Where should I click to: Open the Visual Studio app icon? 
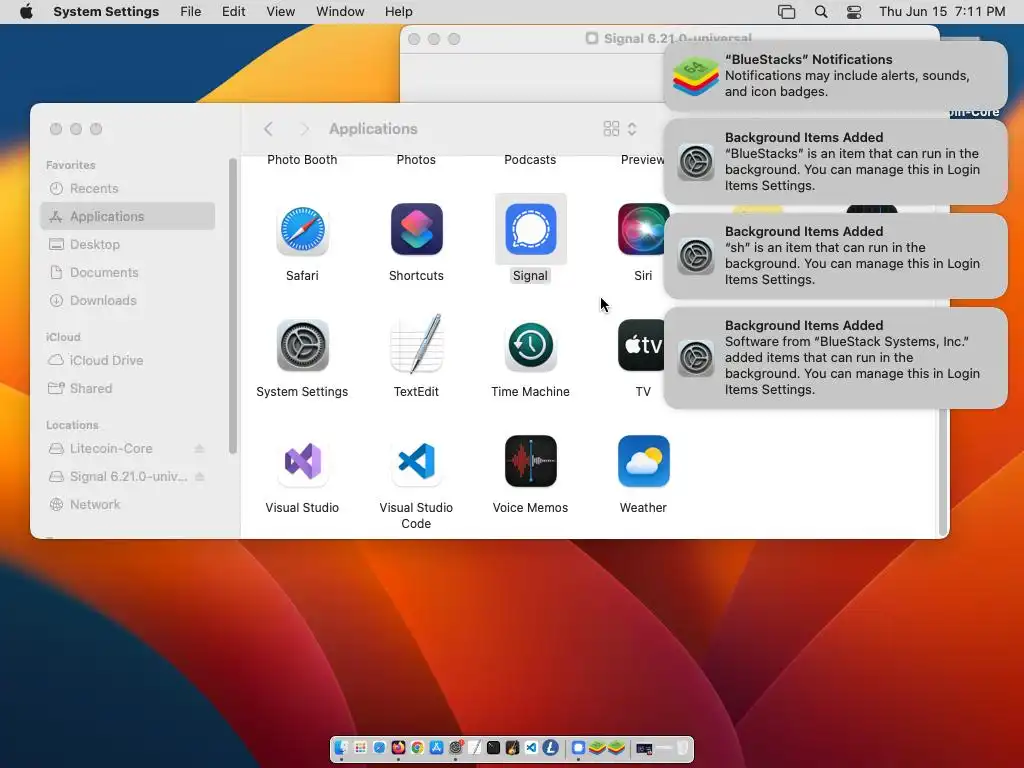click(302, 461)
